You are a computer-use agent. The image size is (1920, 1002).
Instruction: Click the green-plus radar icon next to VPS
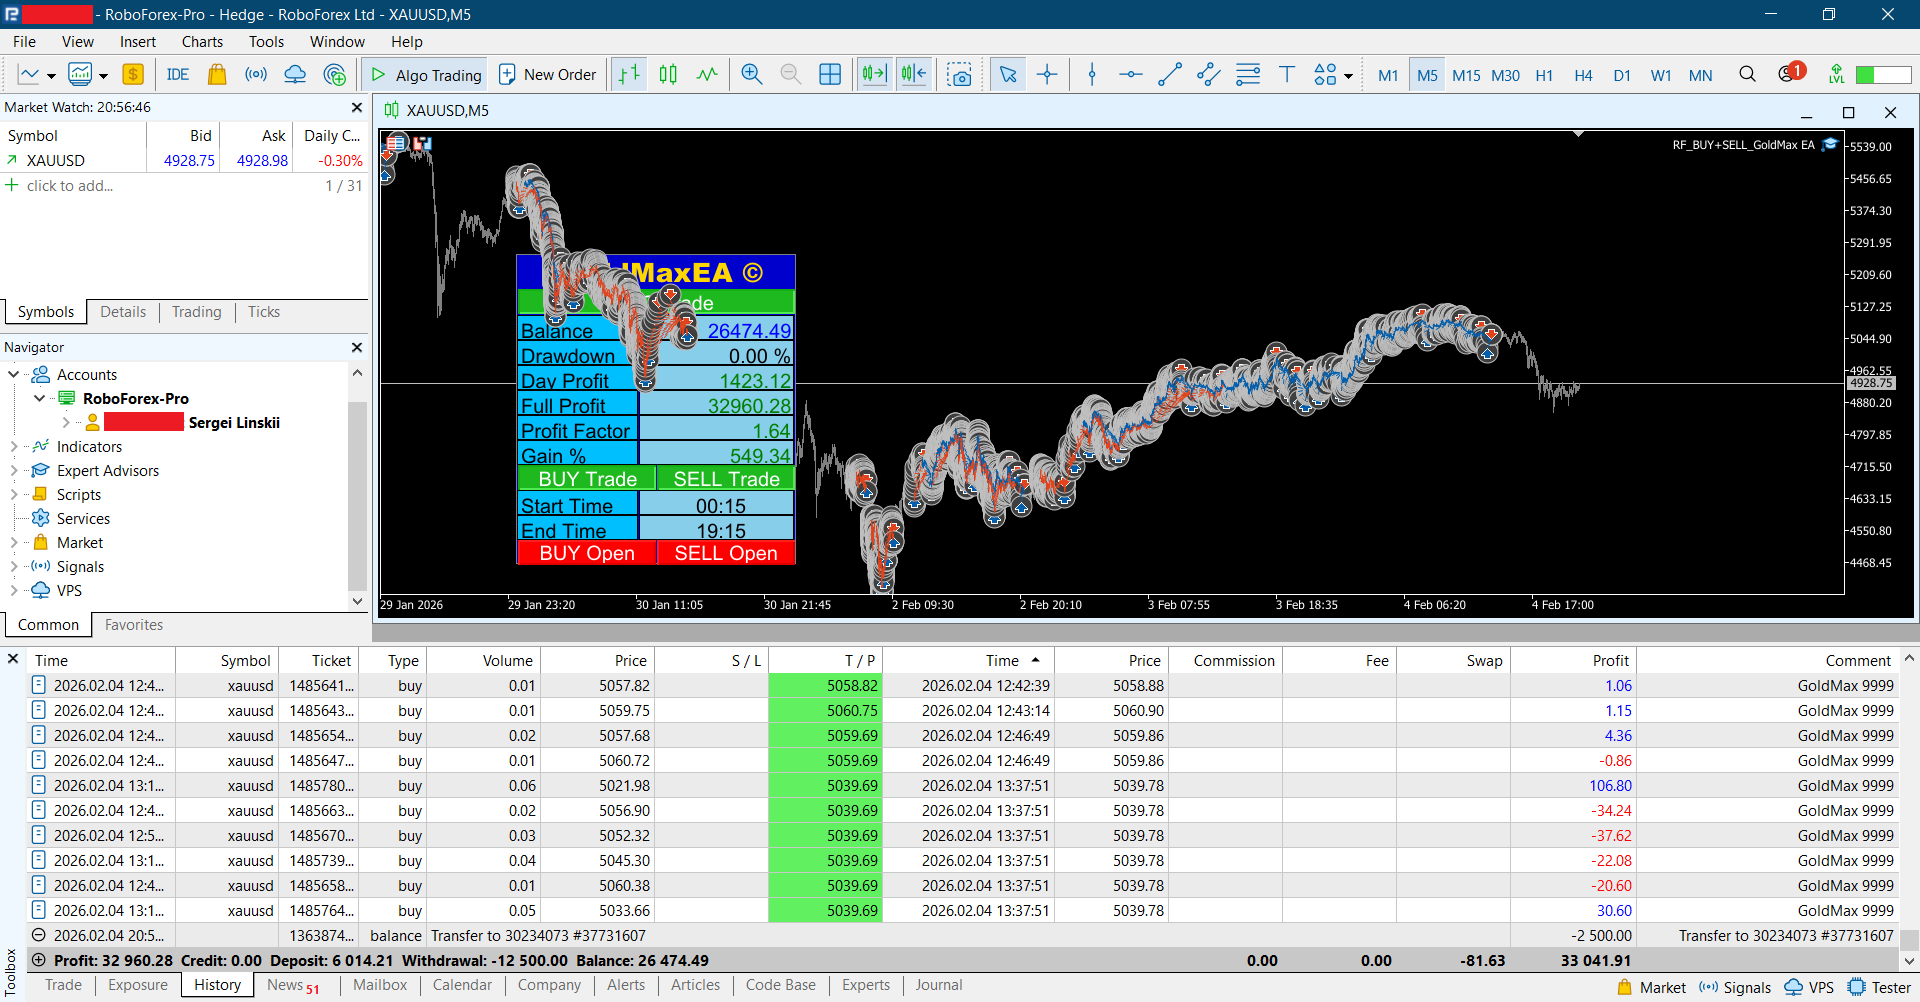click(x=335, y=75)
